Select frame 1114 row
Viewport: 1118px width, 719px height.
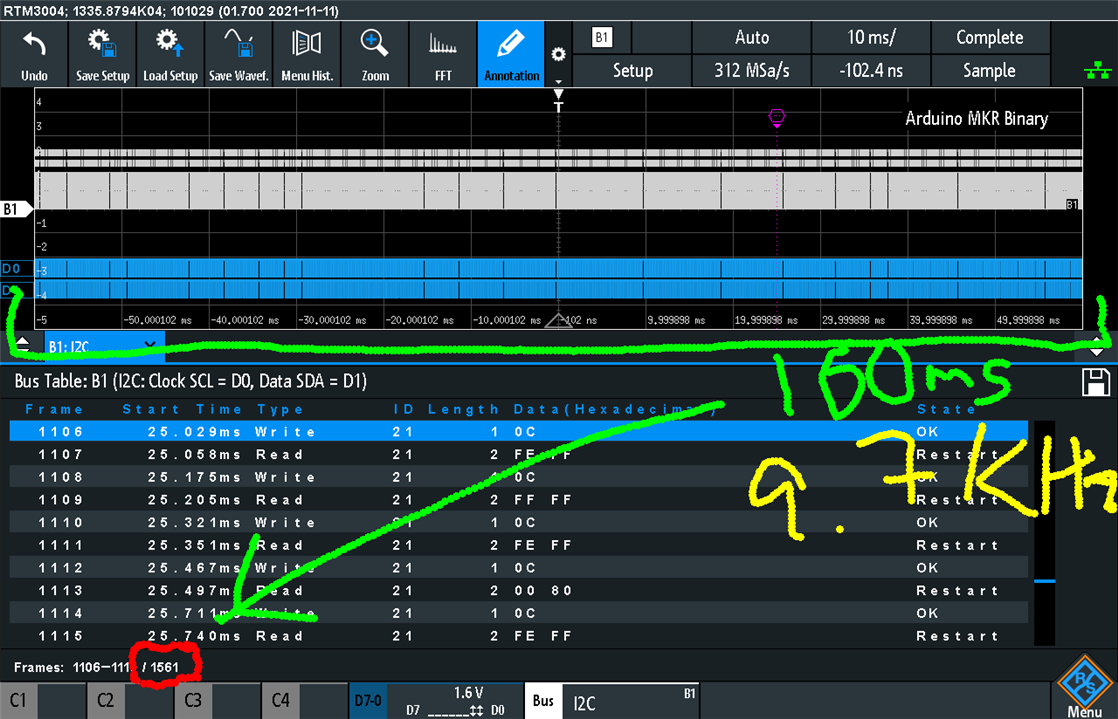click(518, 613)
